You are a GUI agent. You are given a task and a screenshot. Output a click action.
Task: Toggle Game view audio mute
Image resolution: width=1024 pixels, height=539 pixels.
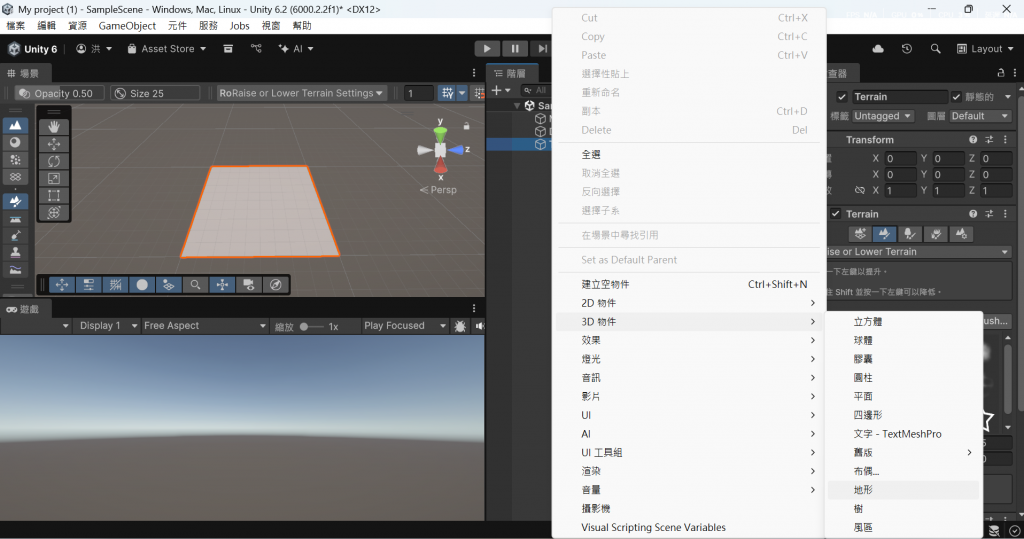point(480,326)
